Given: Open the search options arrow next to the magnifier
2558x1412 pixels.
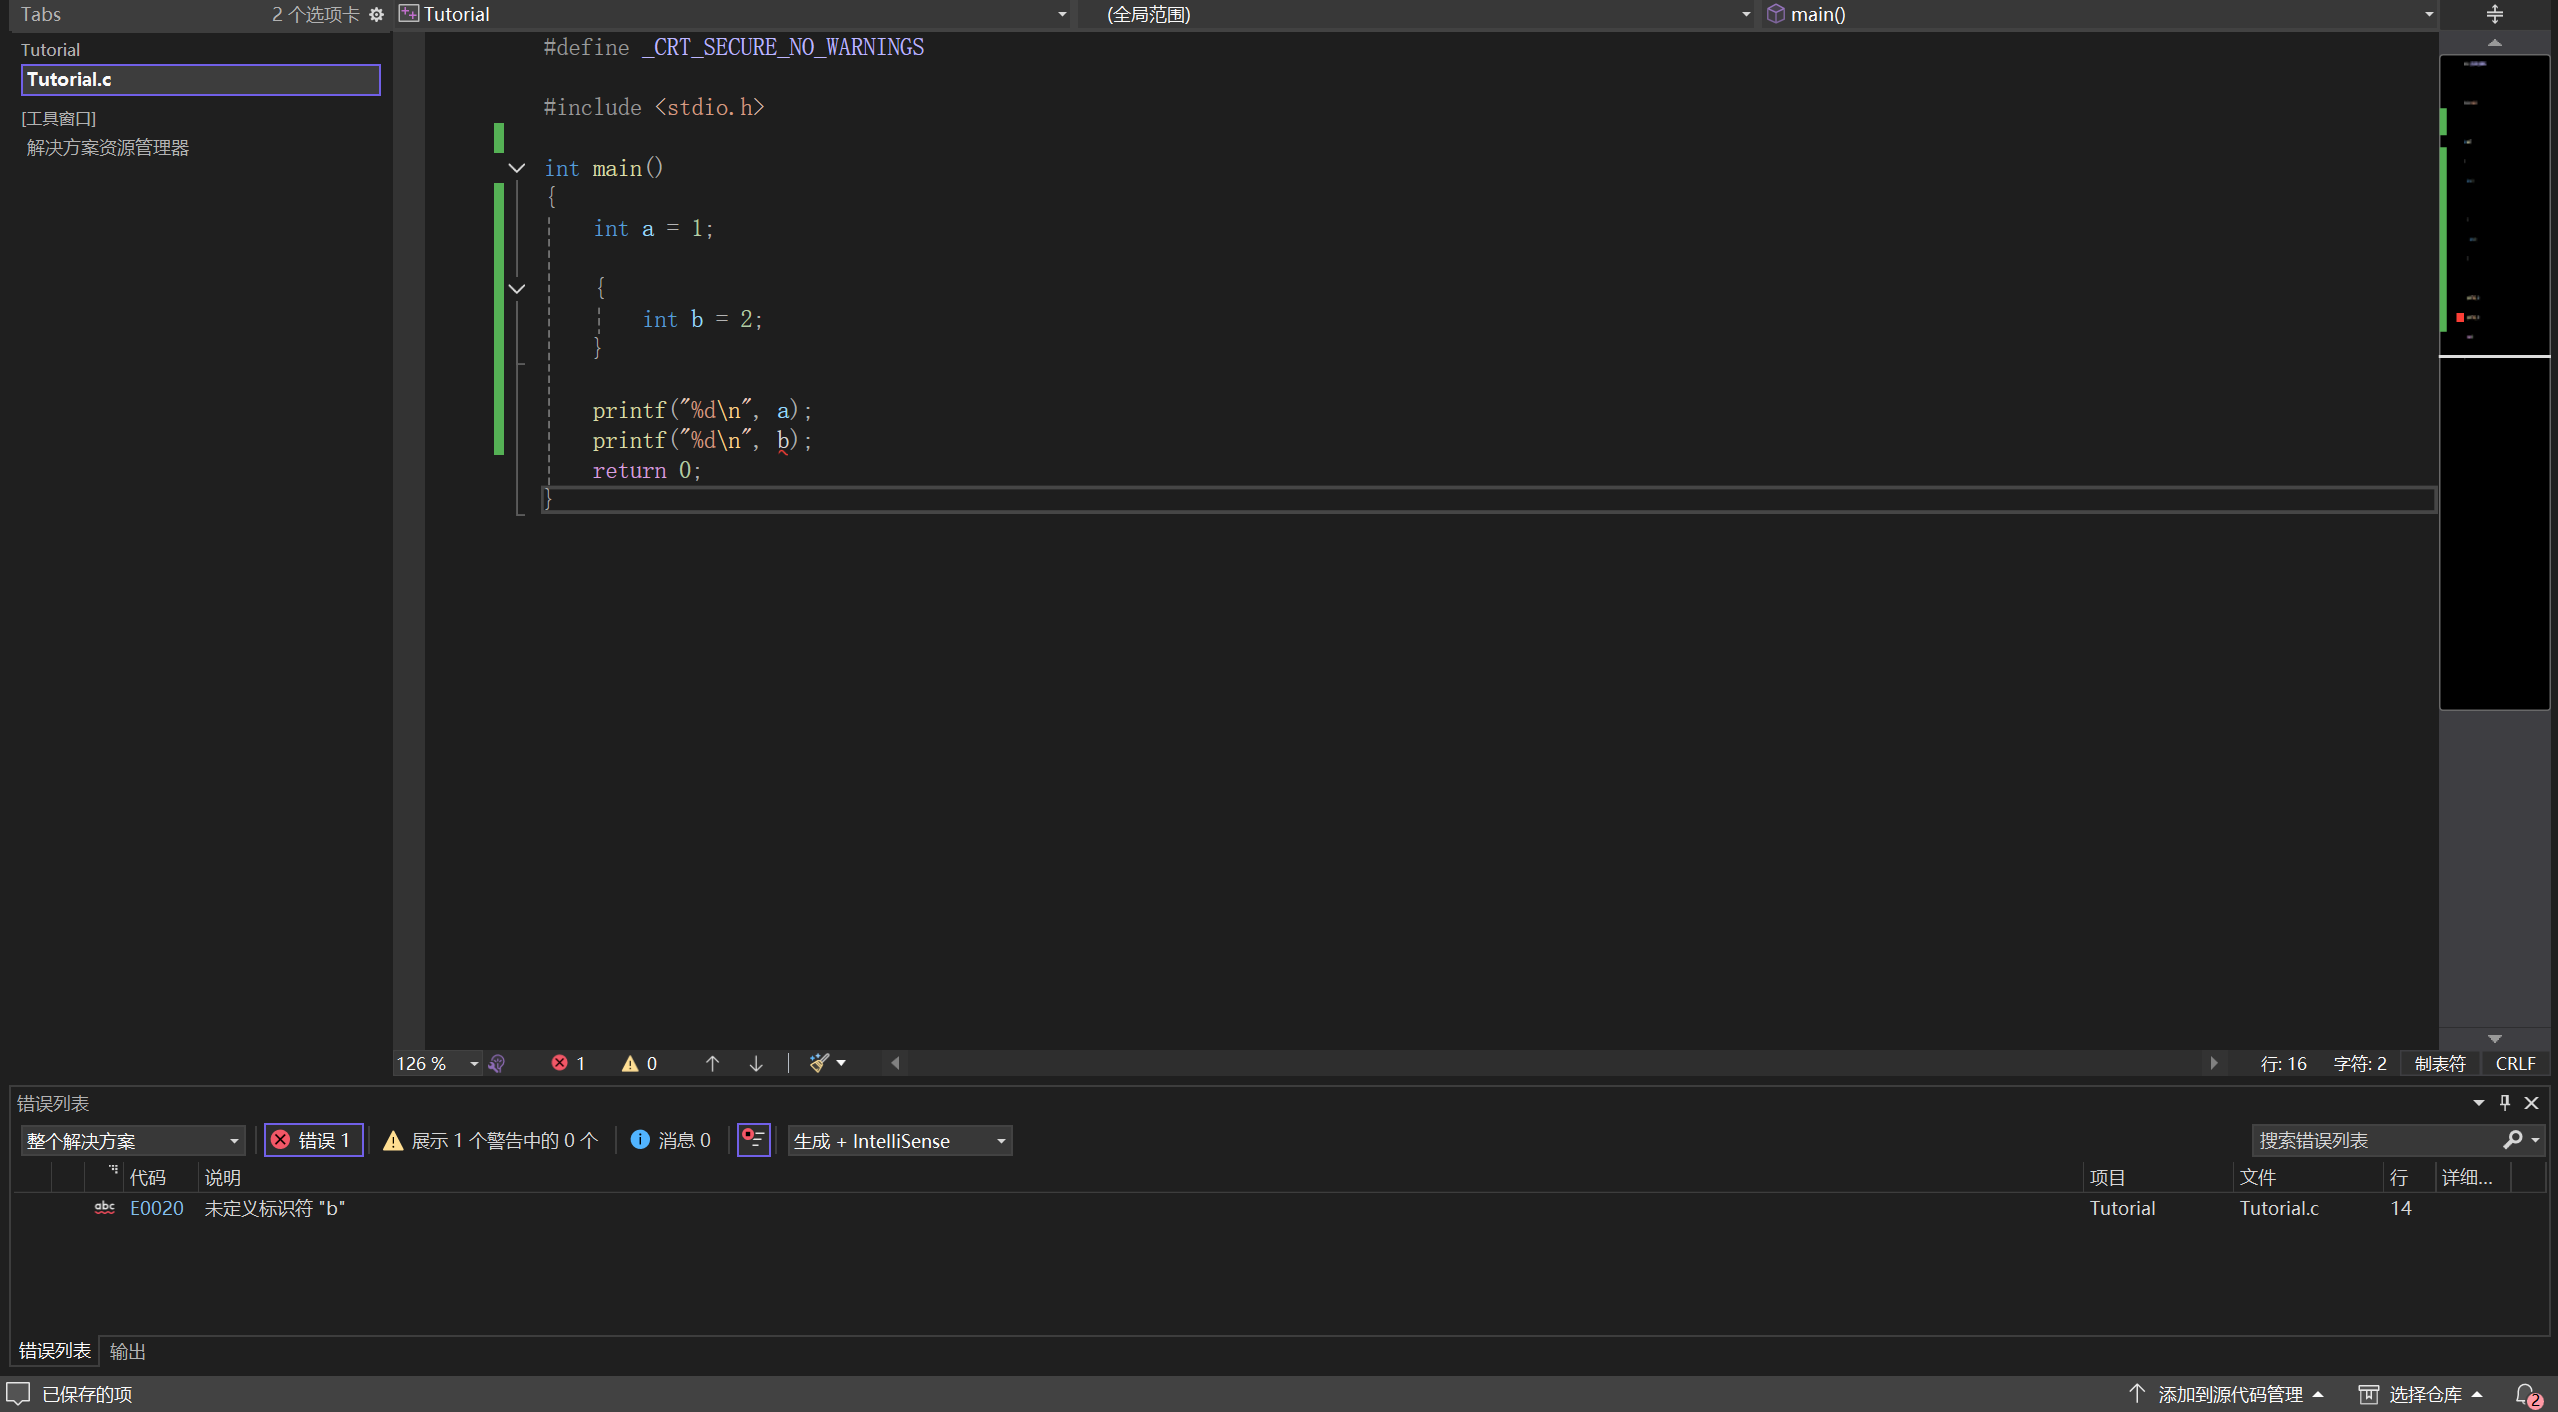Looking at the screenshot, I should coord(2535,1140).
